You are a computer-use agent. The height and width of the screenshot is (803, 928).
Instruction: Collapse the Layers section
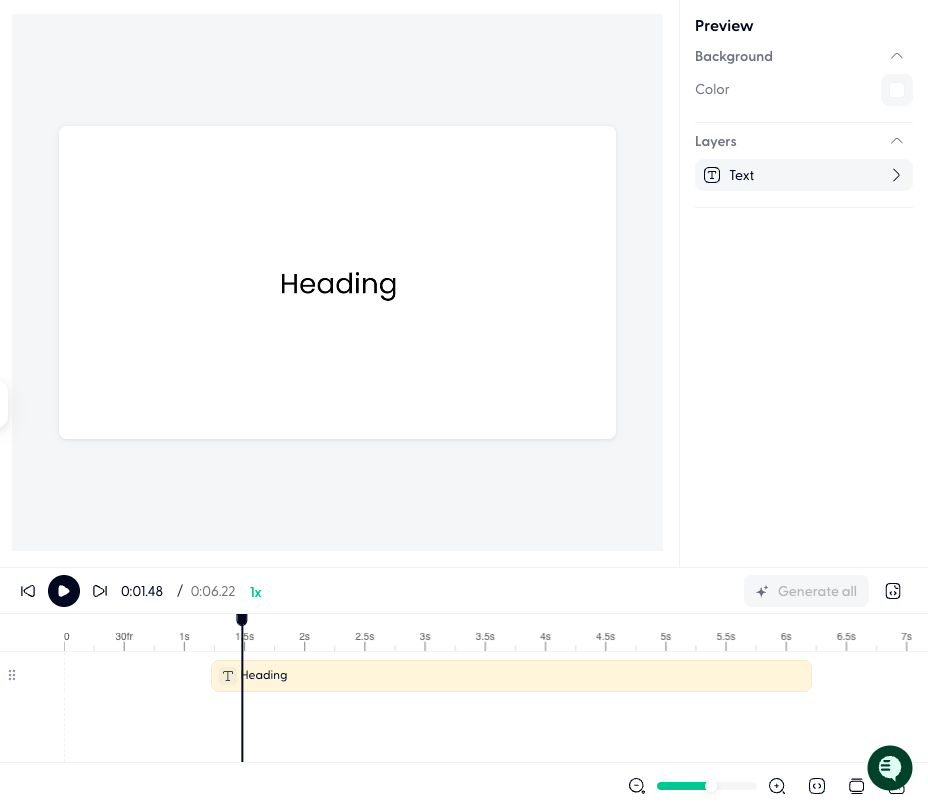point(896,141)
